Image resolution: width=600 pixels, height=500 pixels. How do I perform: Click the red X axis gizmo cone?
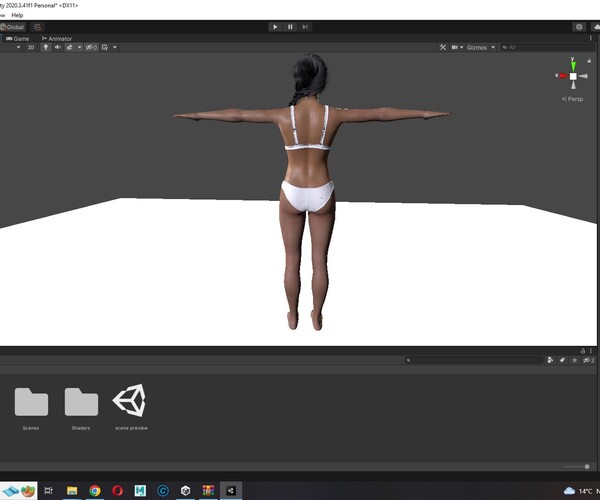(563, 76)
